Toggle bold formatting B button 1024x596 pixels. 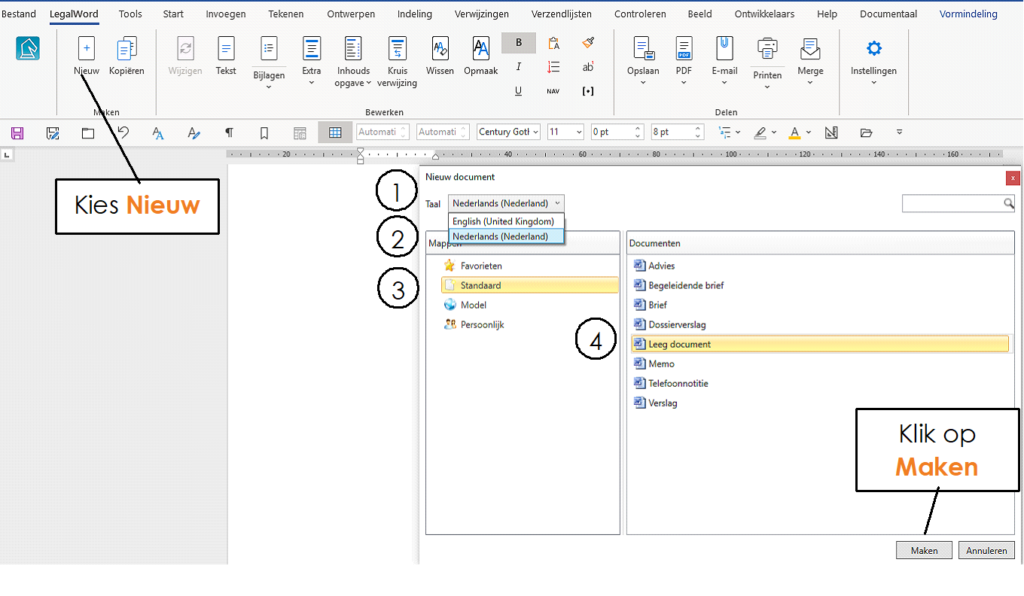[x=519, y=43]
